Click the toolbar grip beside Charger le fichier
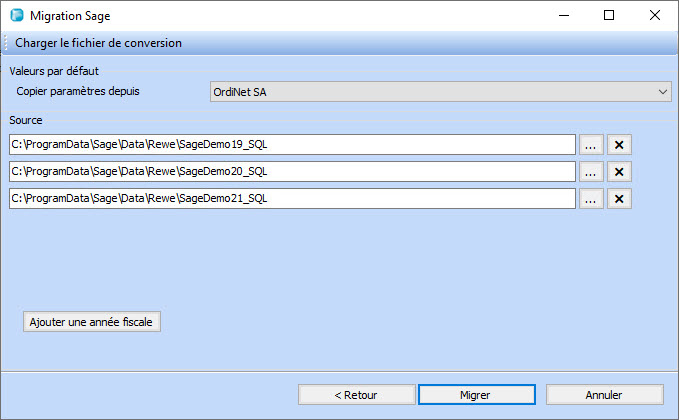 pyautogui.click(x=5, y=43)
